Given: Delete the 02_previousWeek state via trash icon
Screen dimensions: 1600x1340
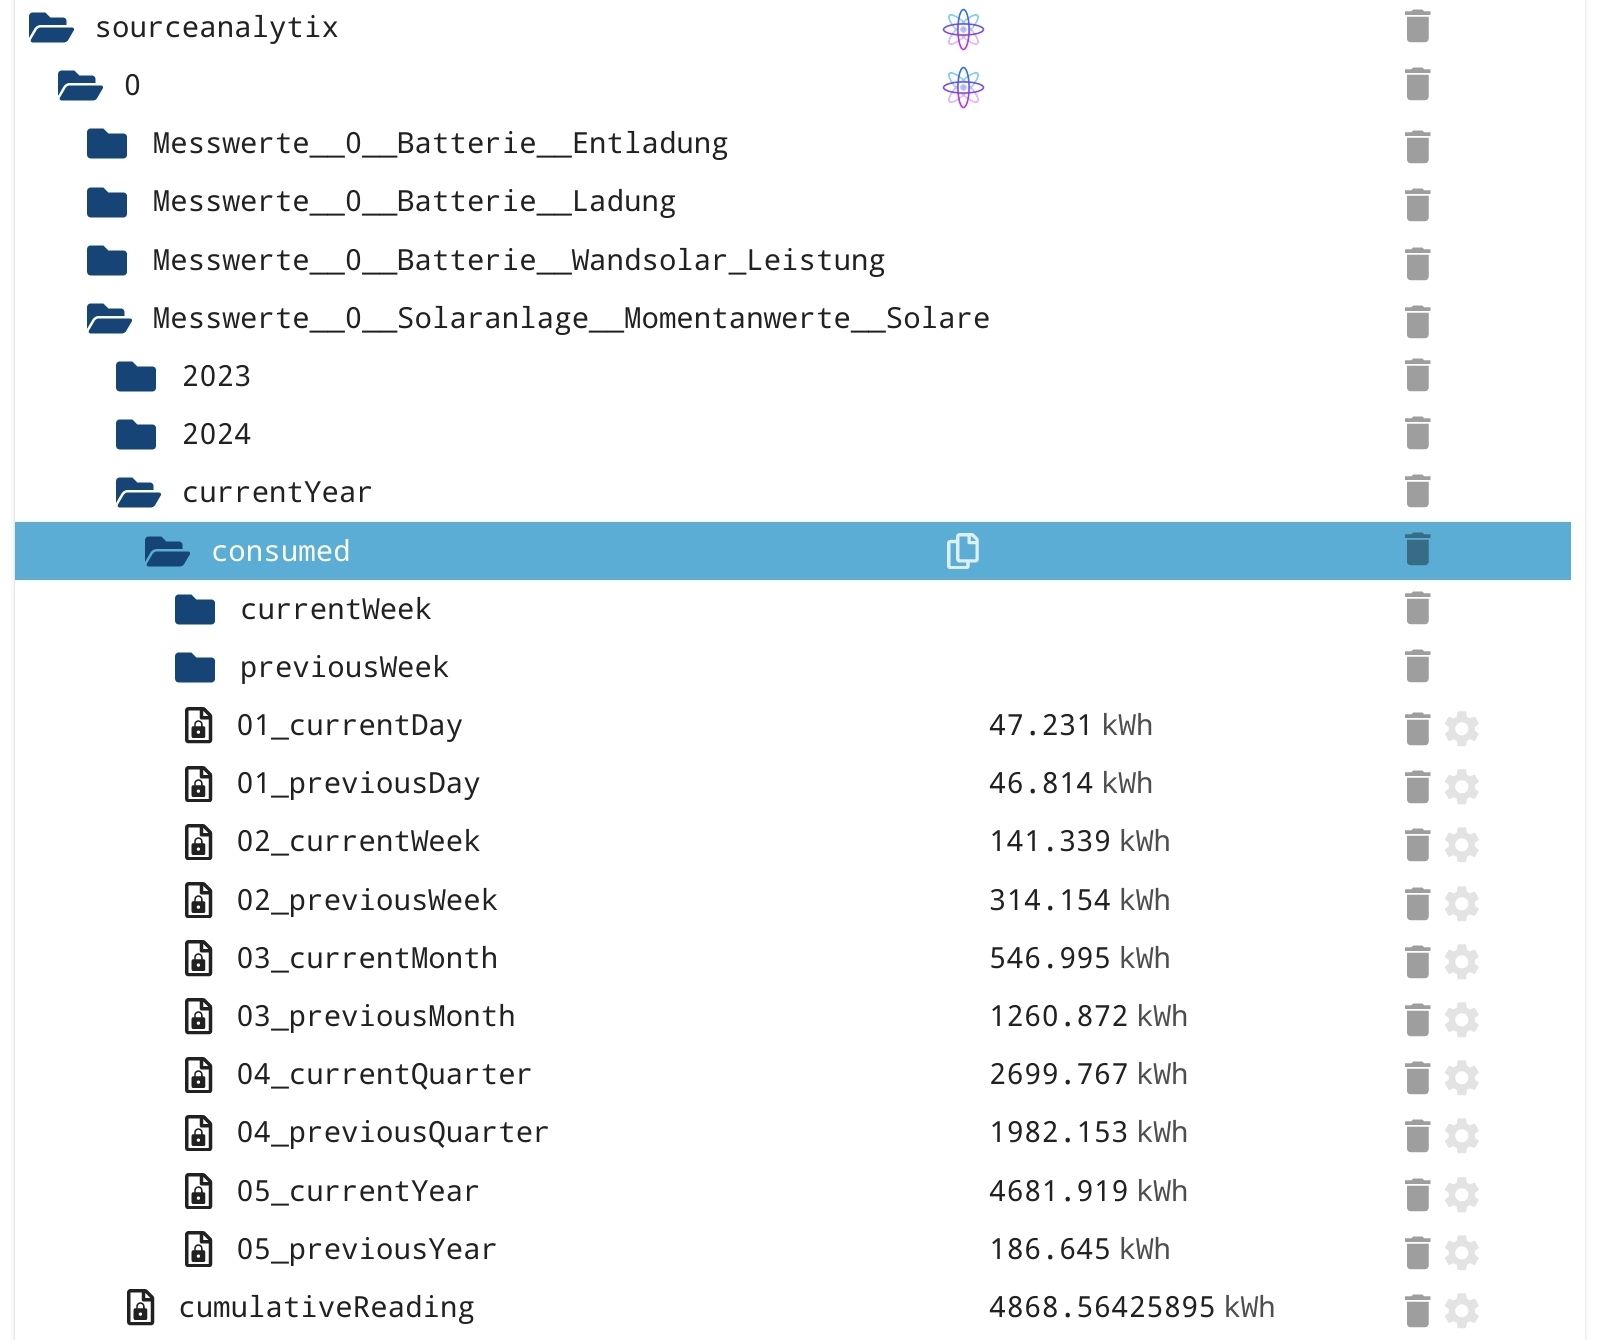Looking at the screenshot, I should [1417, 902].
